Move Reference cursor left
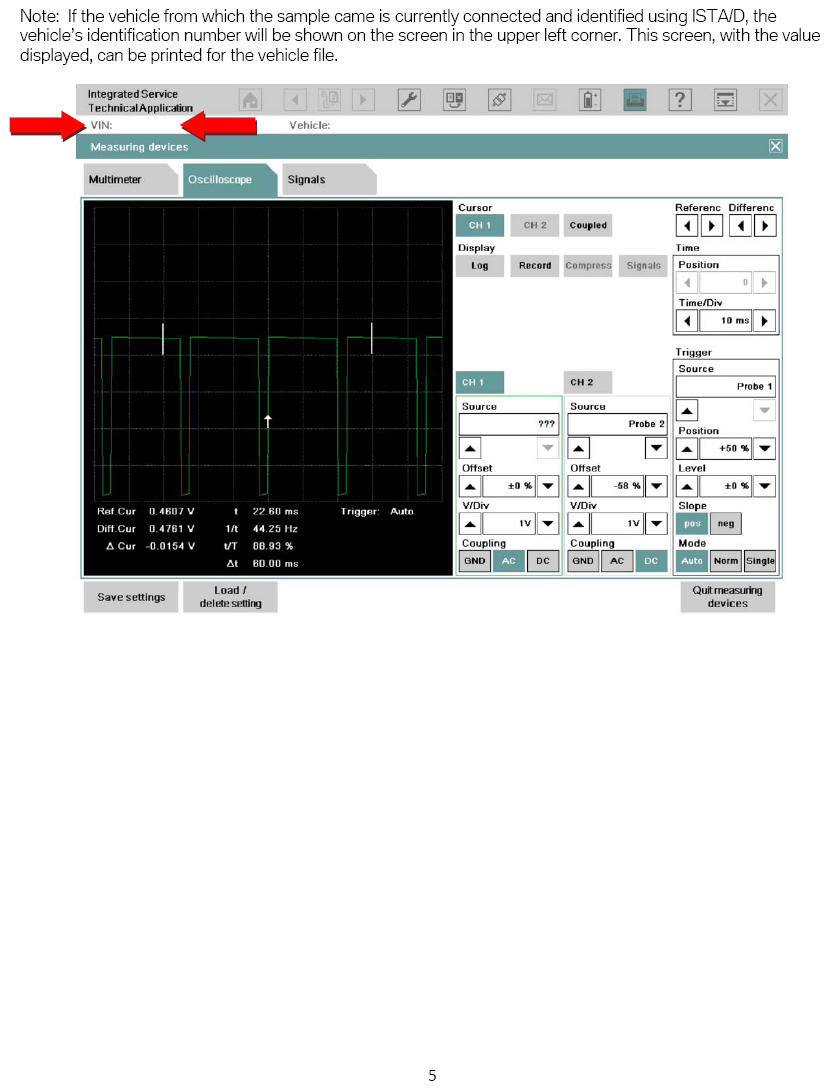This screenshot has width=829, height=1090. (x=687, y=226)
